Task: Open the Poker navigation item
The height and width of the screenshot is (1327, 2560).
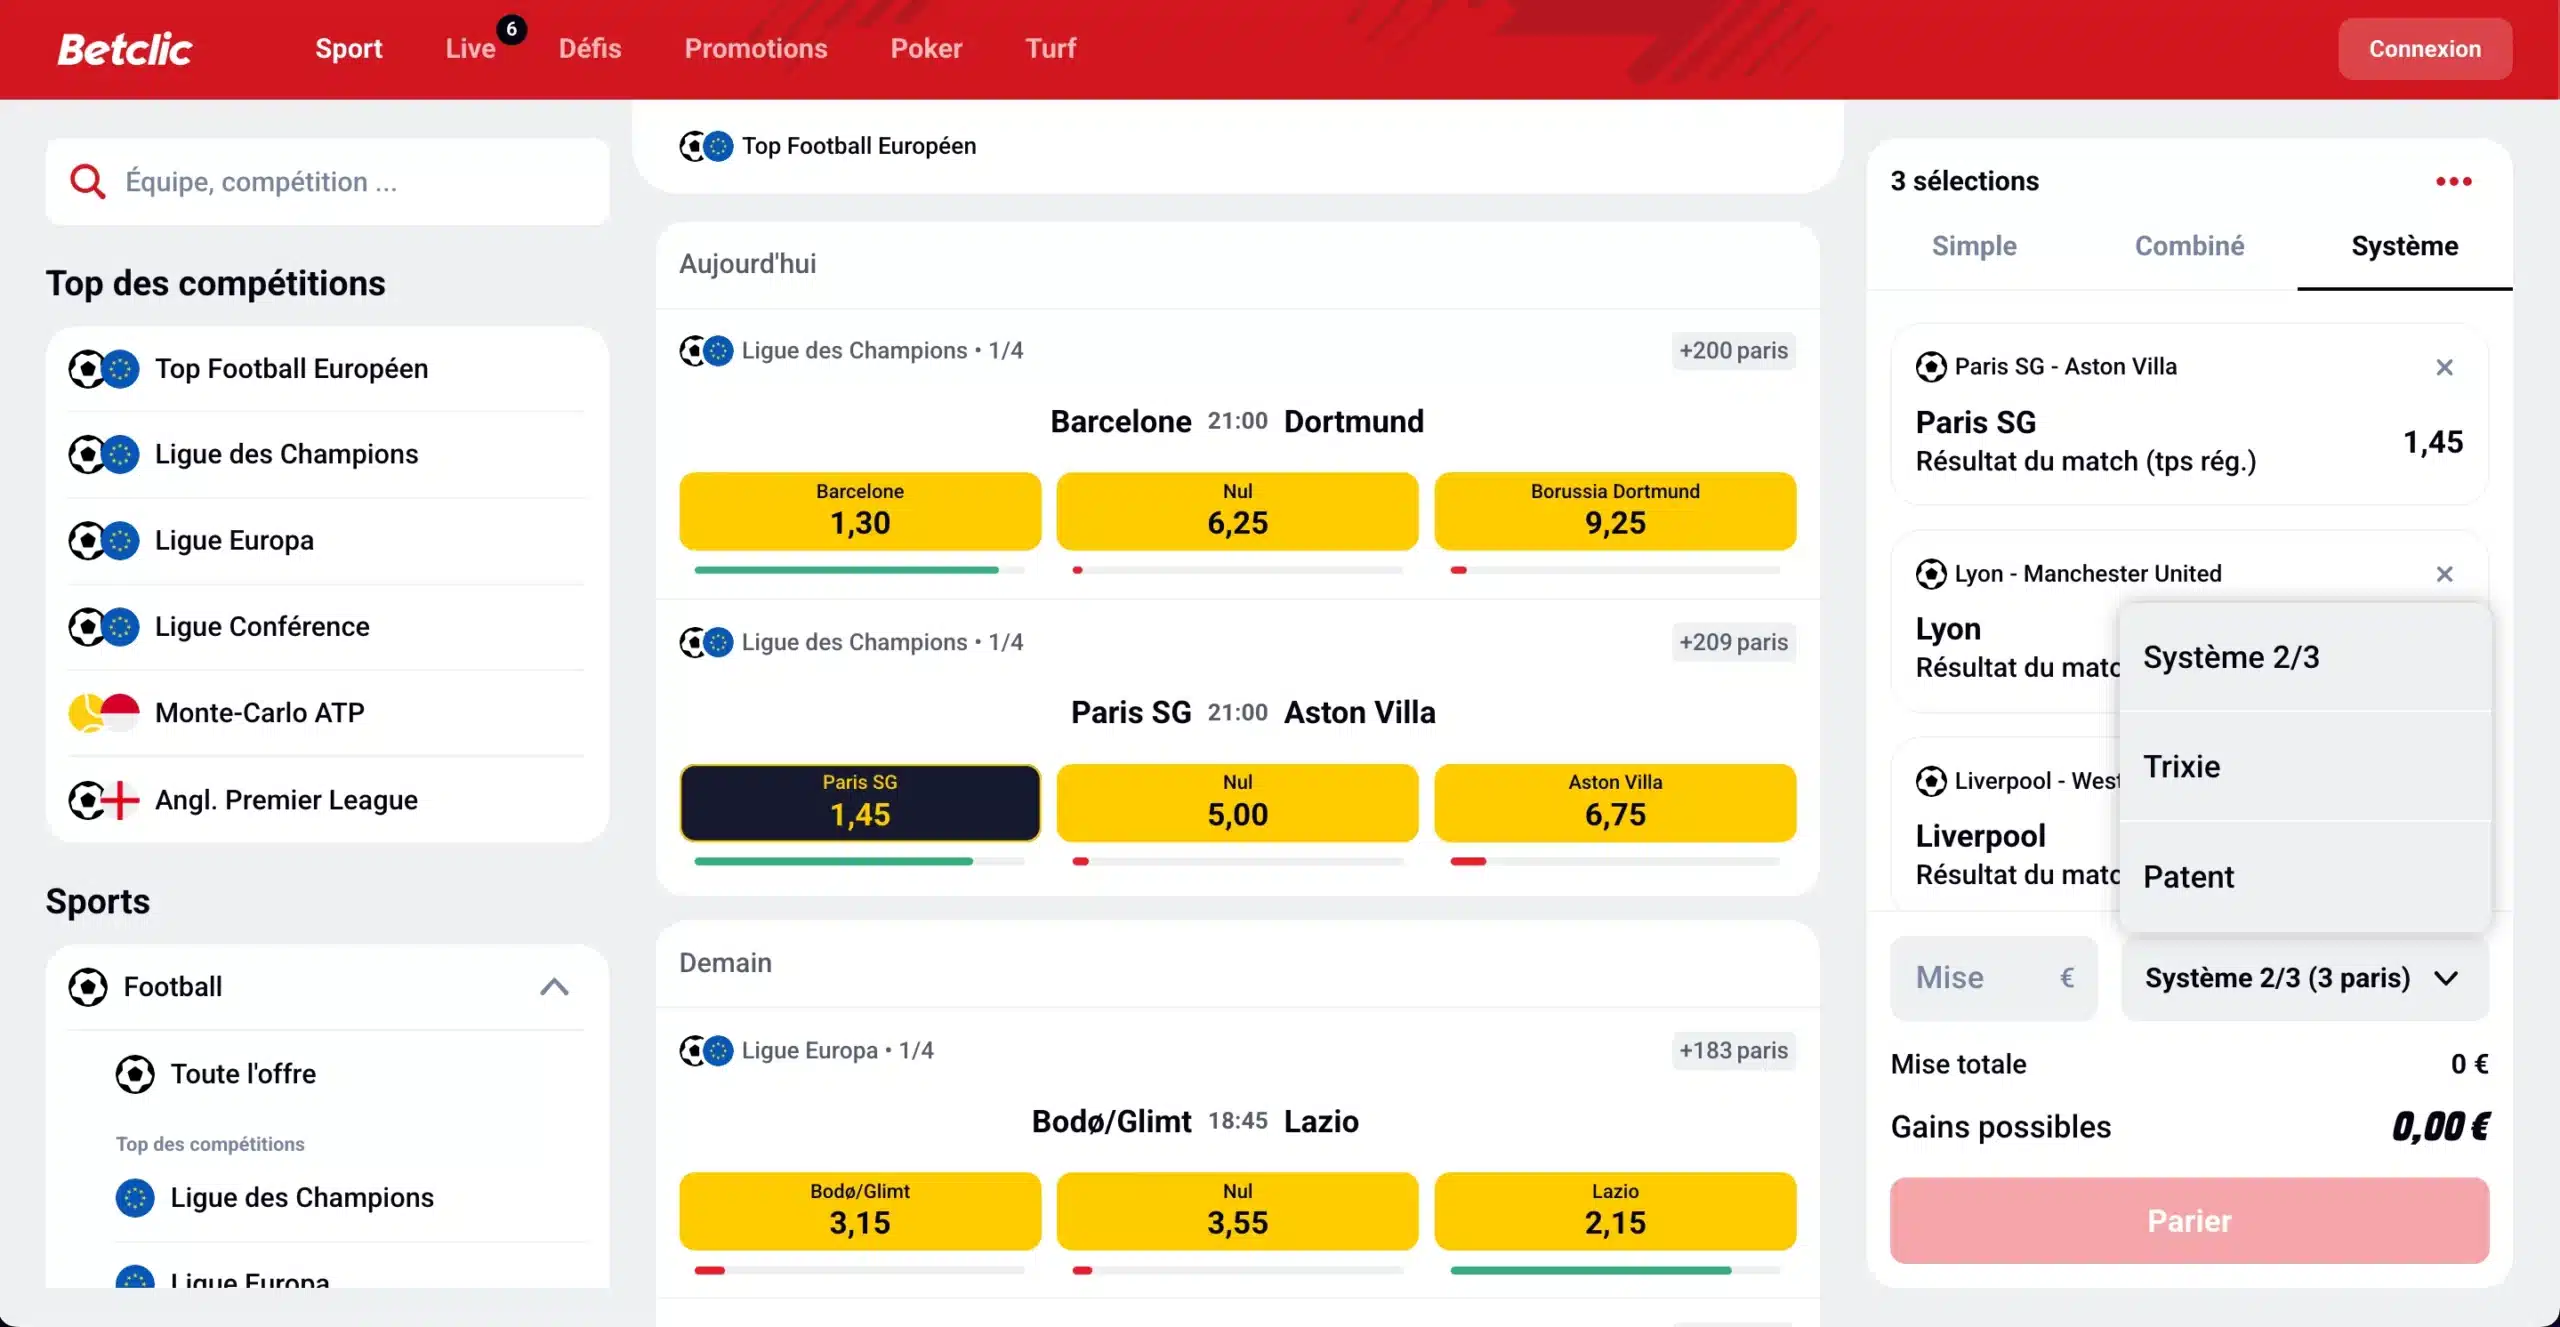Action: click(x=926, y=49)
